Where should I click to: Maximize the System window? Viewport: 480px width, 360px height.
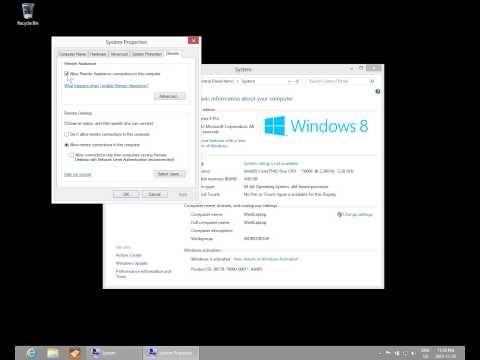click(361, 68)
